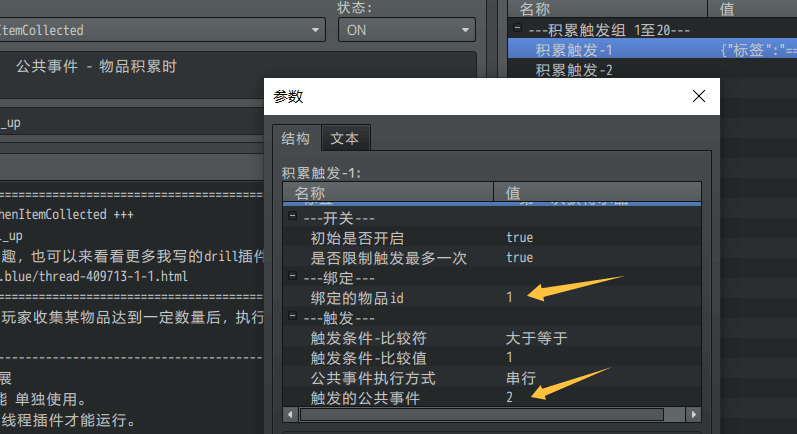797x434 pixels.
Task: Close the 参数 dialog window
Action: (x=699, y=97)
